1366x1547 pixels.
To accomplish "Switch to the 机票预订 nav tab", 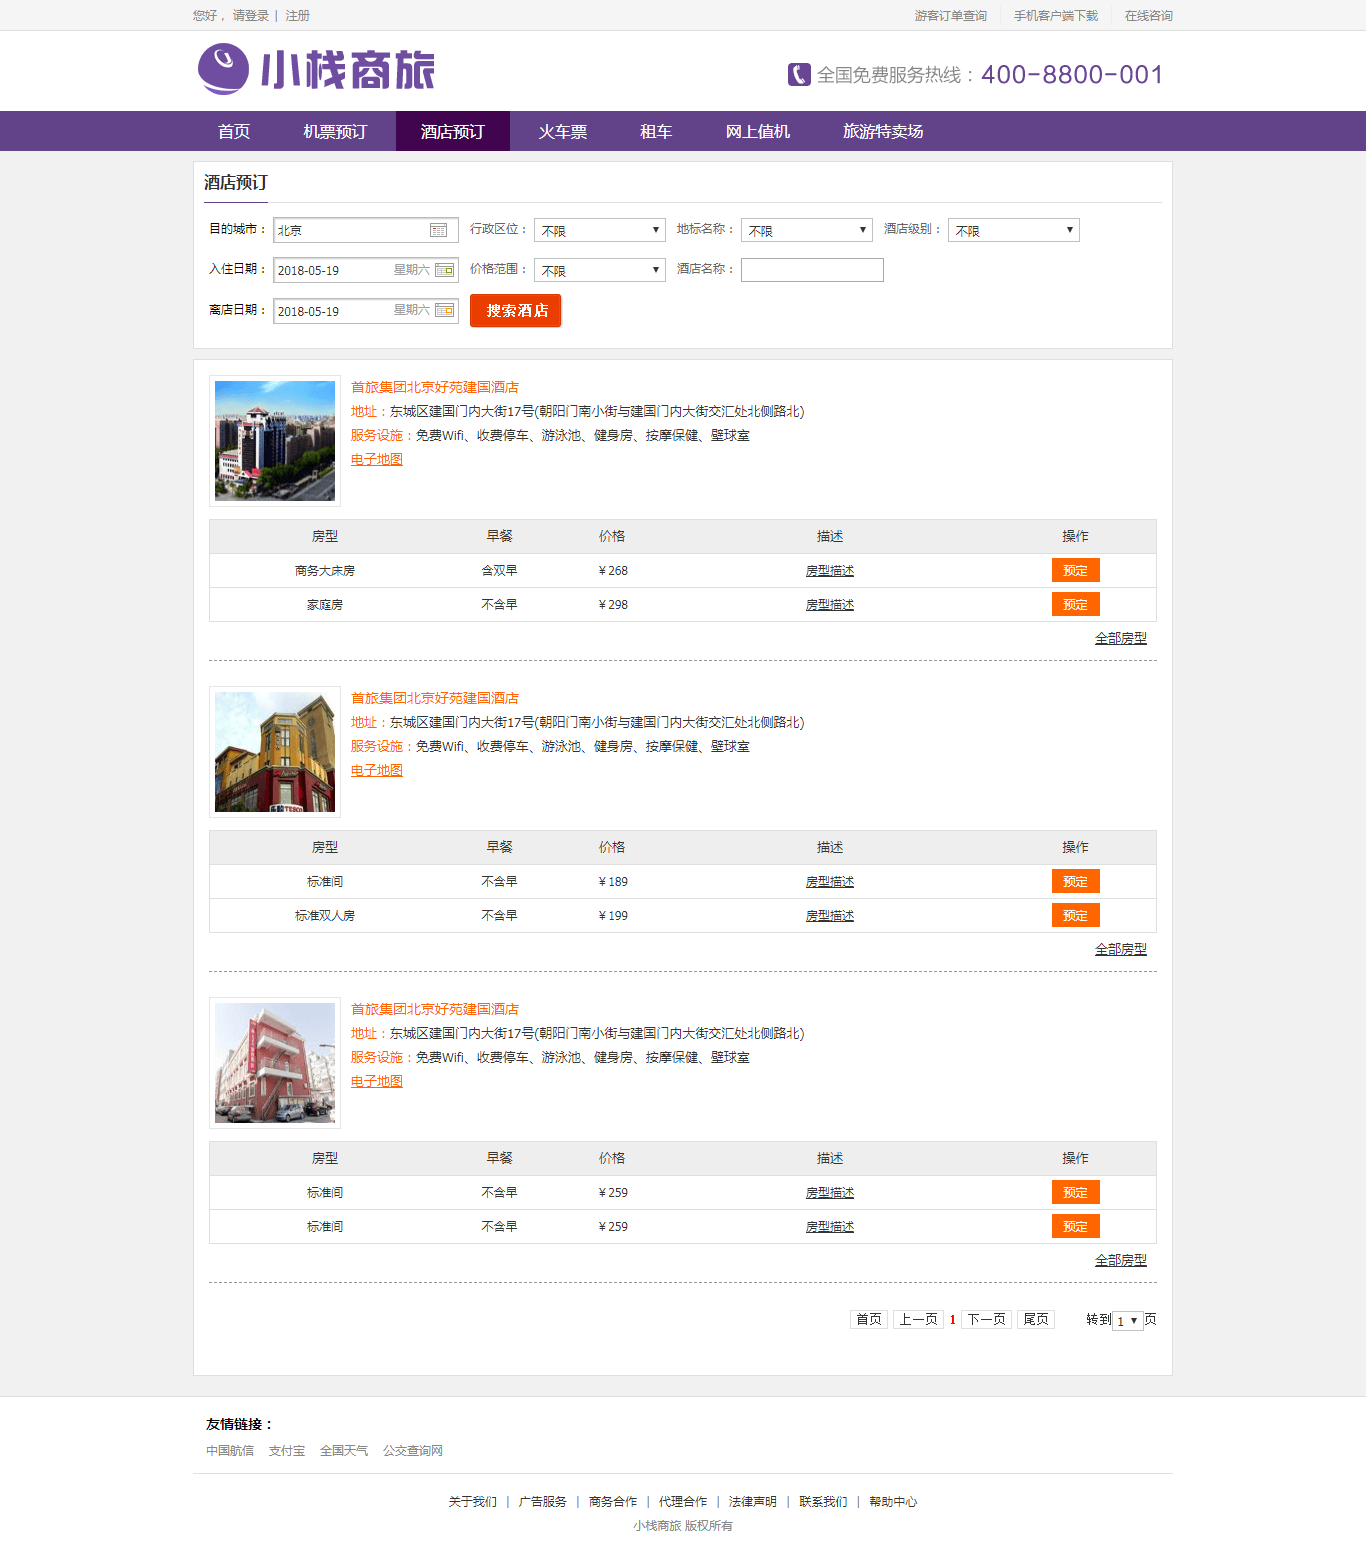I will [335, 132].
